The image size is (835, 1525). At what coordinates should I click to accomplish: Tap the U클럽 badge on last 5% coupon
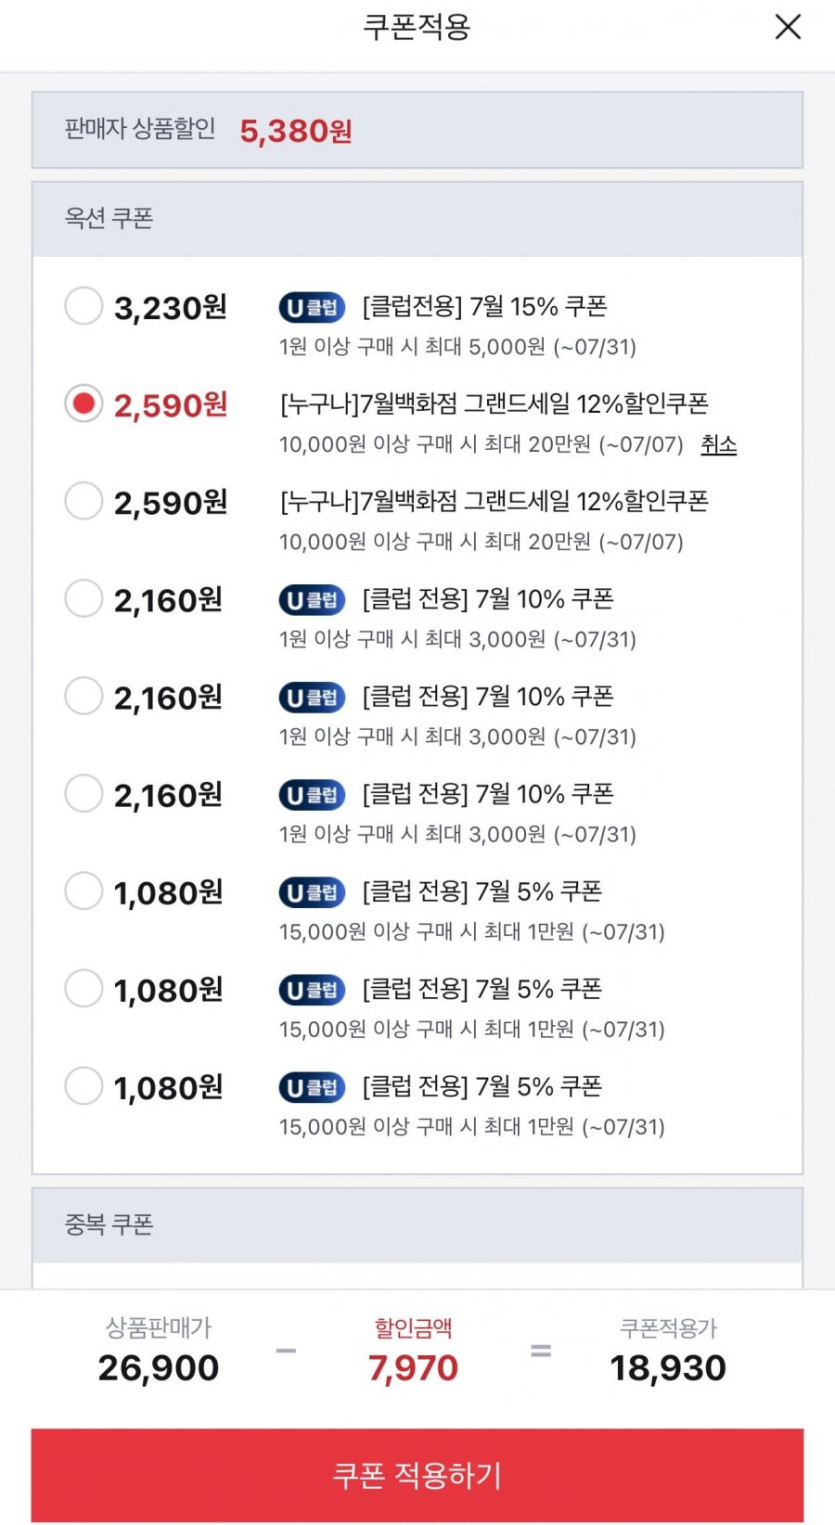(311, 1087)
